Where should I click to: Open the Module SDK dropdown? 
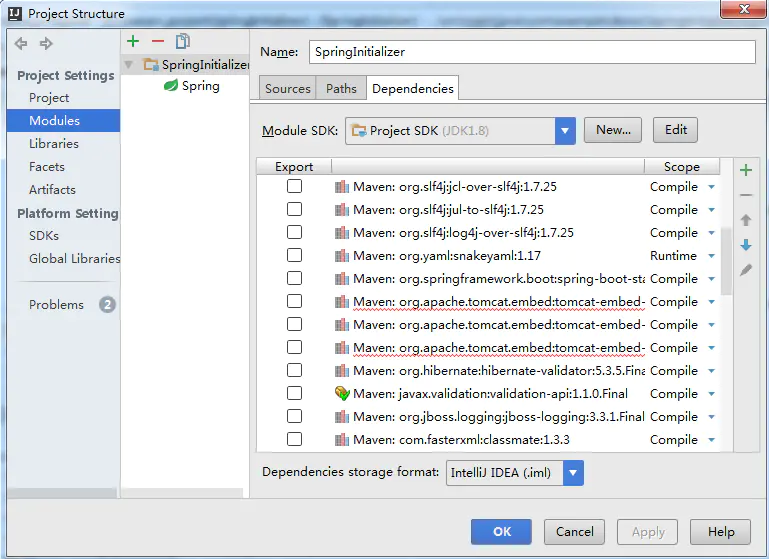tap(565, 131)
